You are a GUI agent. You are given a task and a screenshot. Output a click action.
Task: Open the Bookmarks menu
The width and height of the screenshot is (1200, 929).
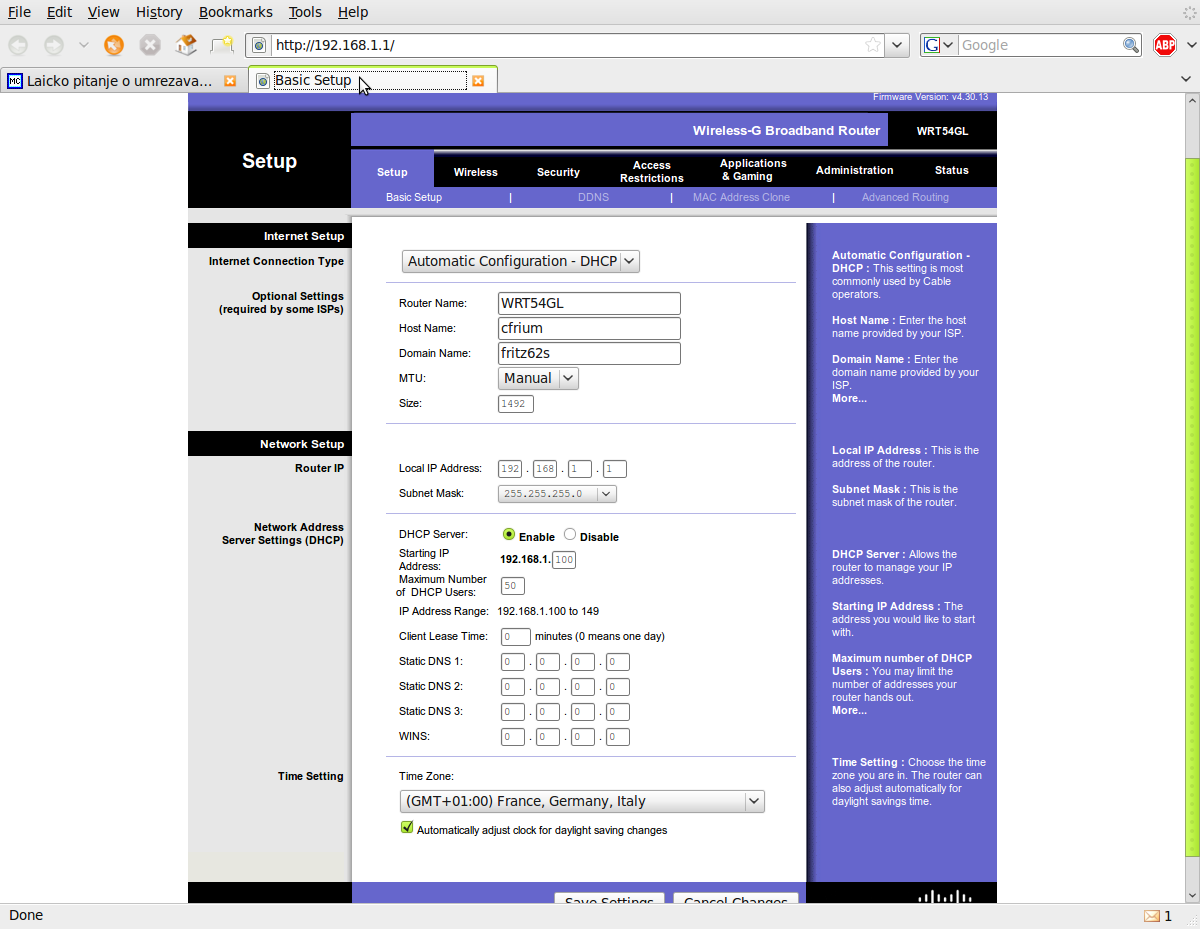(235, 12)
